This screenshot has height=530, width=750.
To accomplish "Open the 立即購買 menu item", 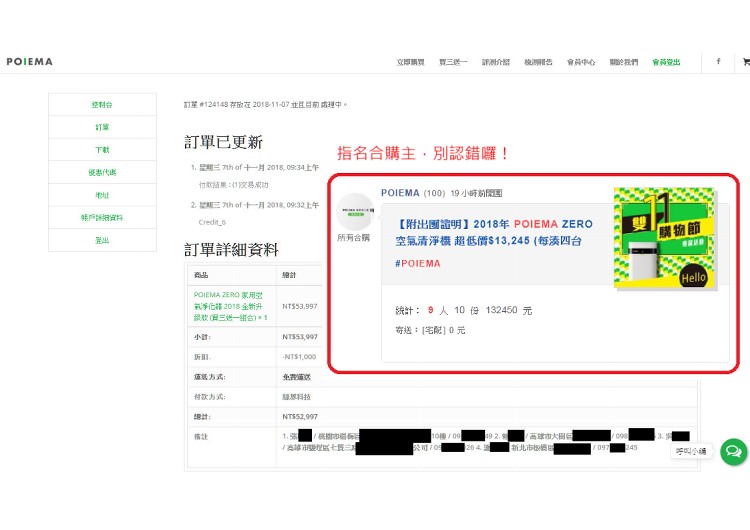I will click(410, 62).
